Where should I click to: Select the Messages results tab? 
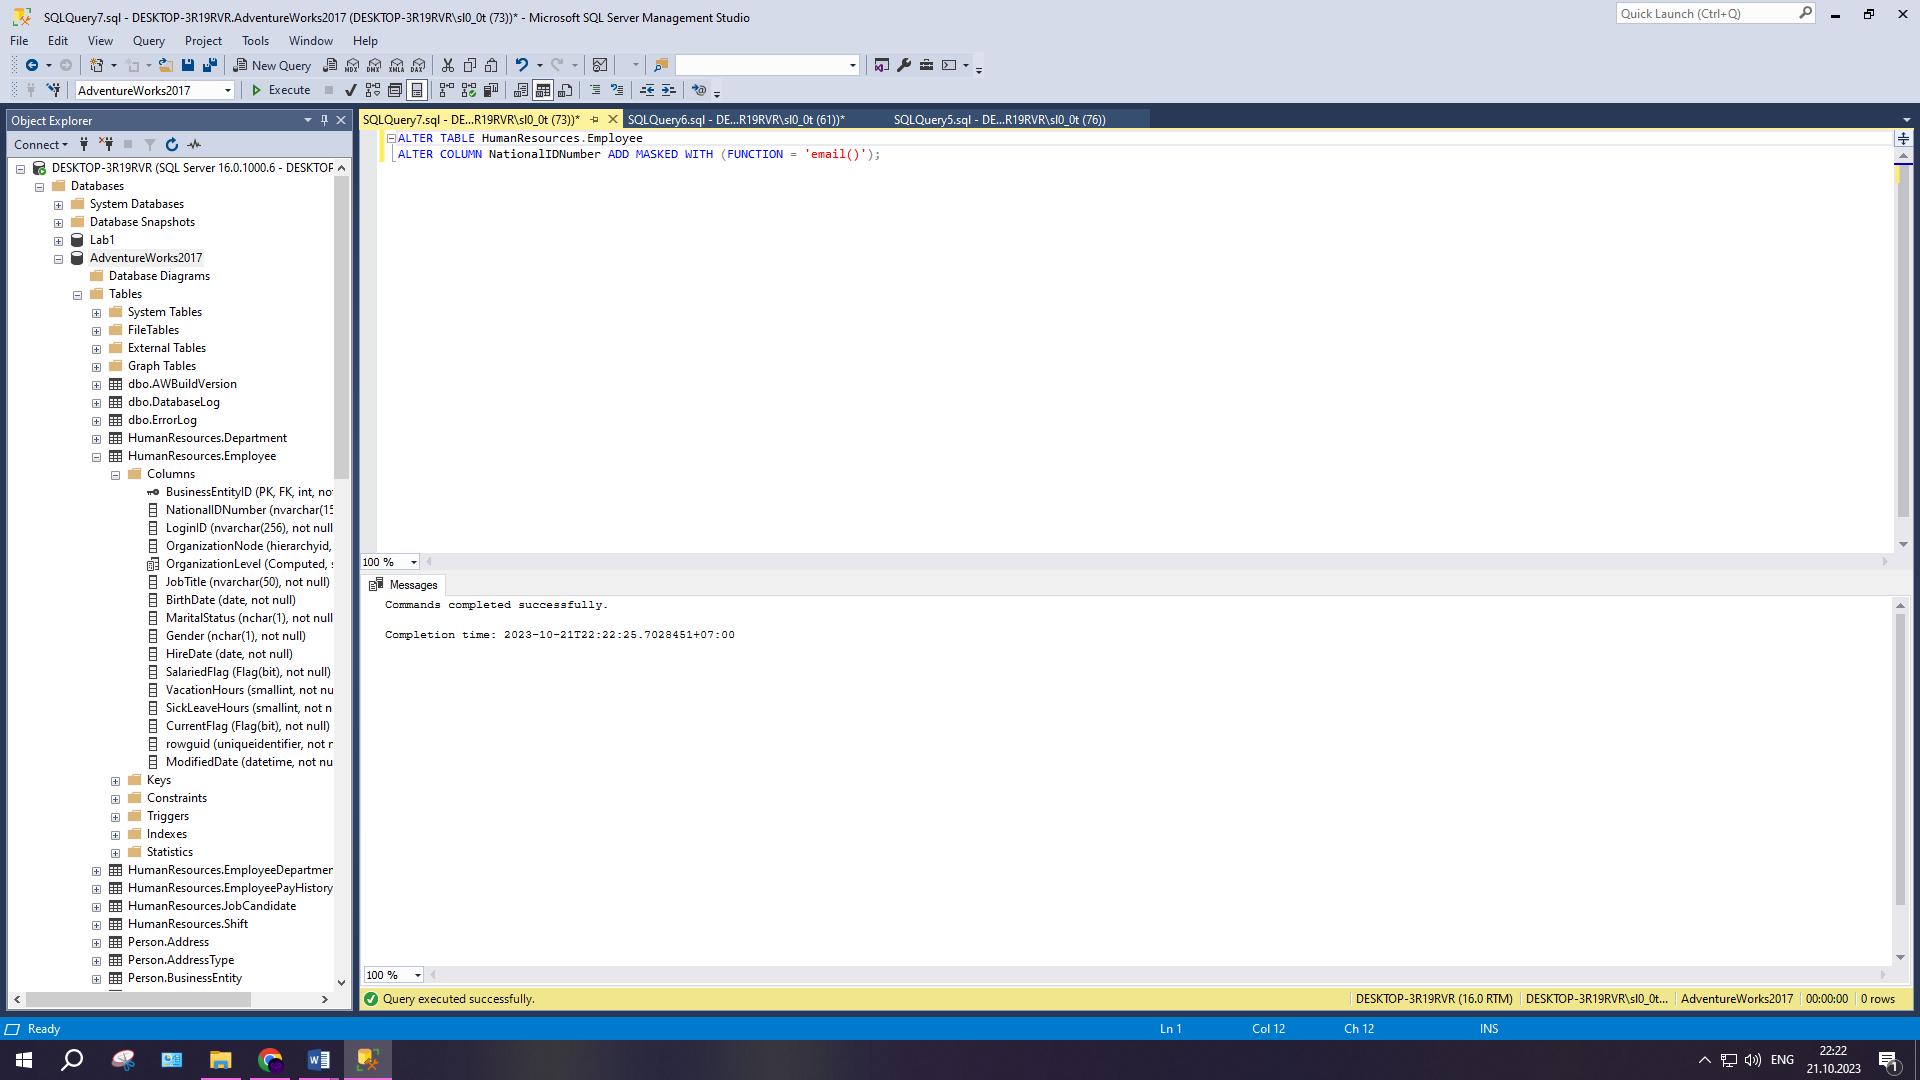[x=404, y=585]
